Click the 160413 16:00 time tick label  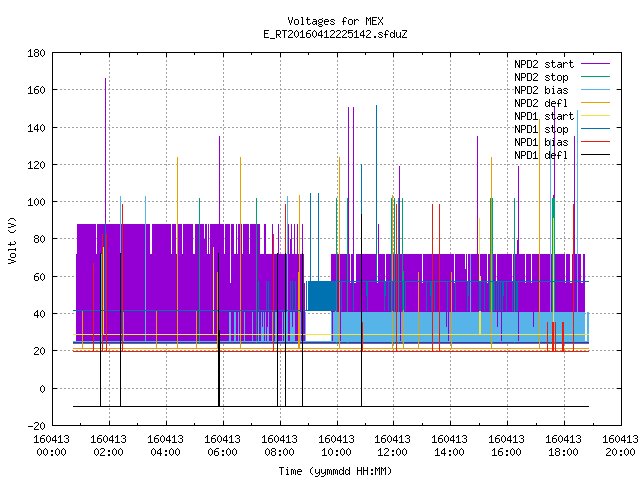click(507, 446)
